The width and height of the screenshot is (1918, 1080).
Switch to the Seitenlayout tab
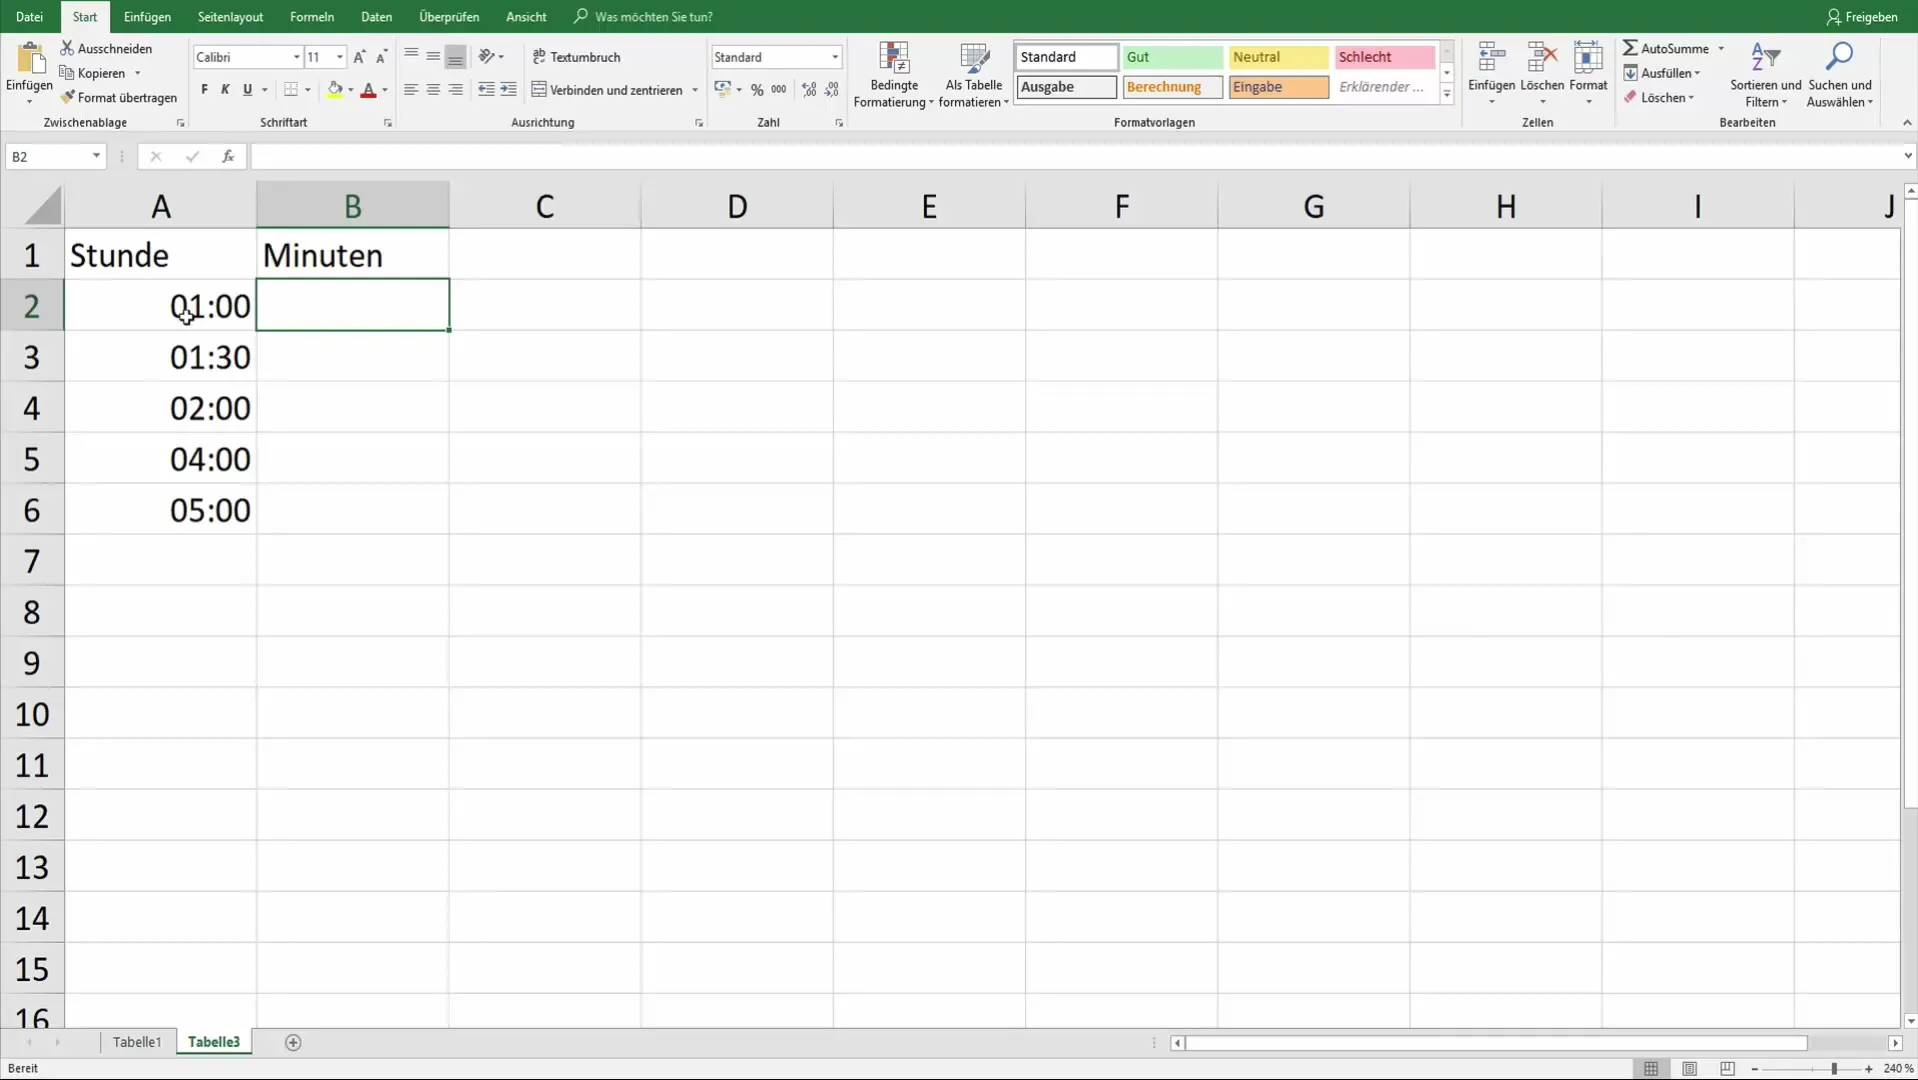[x=230, y=16]
